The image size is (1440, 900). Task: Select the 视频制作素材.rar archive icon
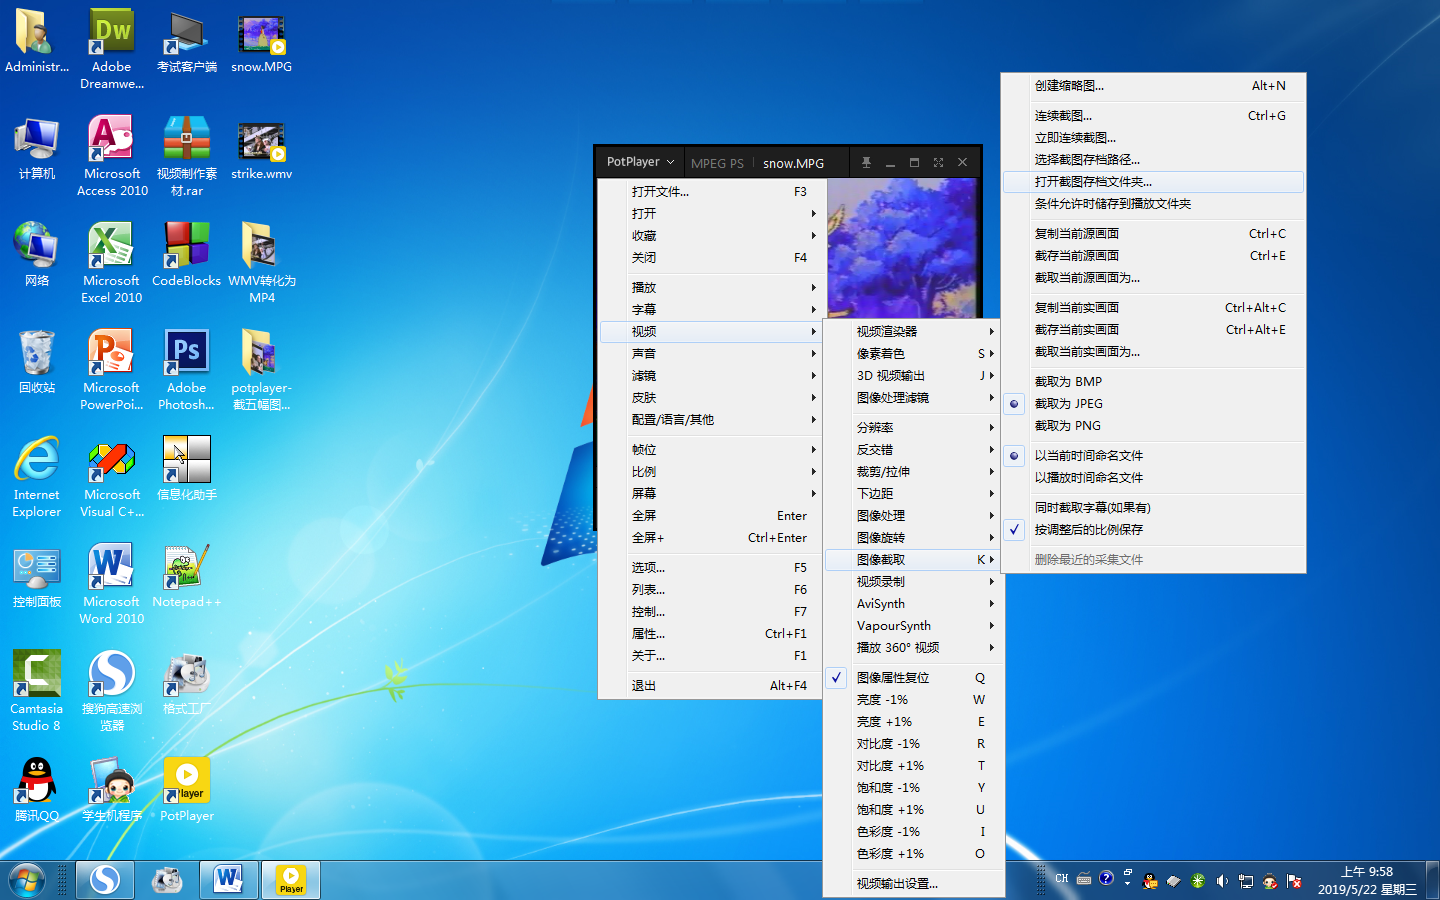(x=187, y=156)
